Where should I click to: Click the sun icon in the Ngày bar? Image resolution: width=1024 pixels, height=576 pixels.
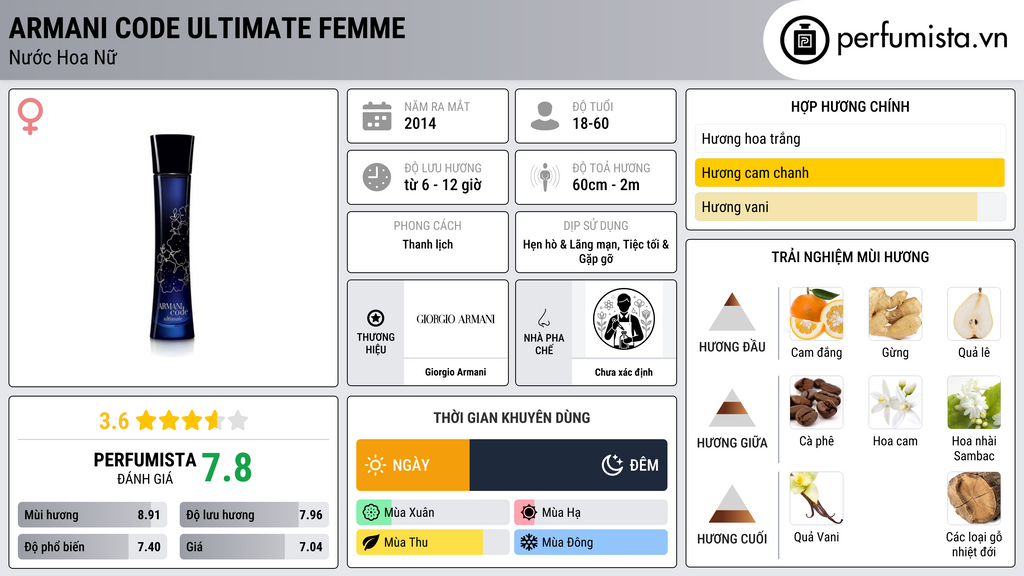tap(376, 465)
